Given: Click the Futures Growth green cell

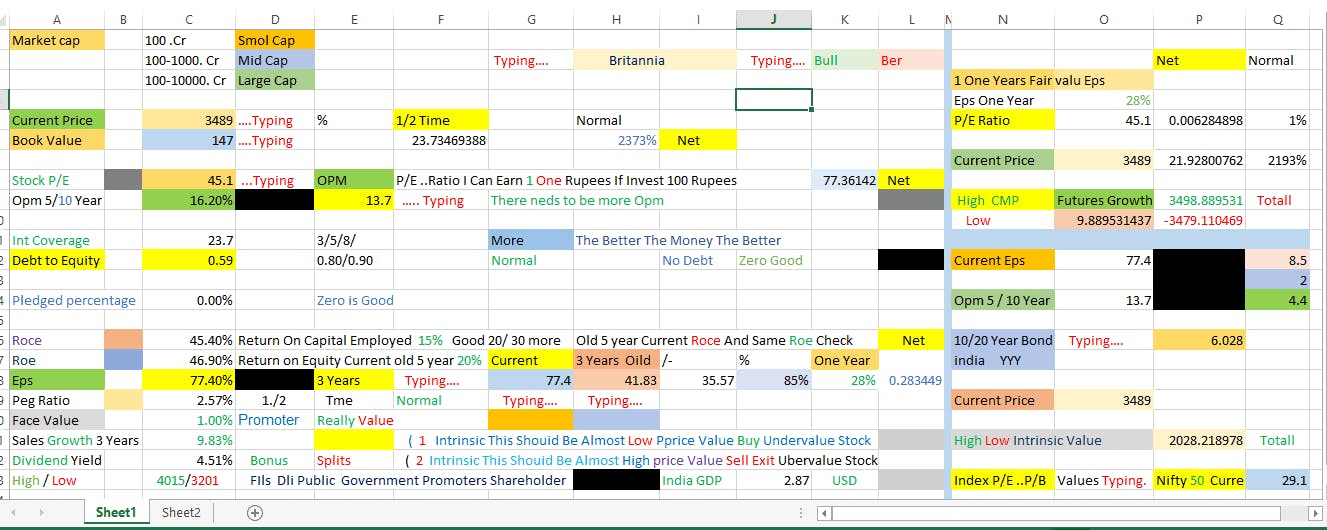Looking at the screenshot, I should (x=1104, y=200).
